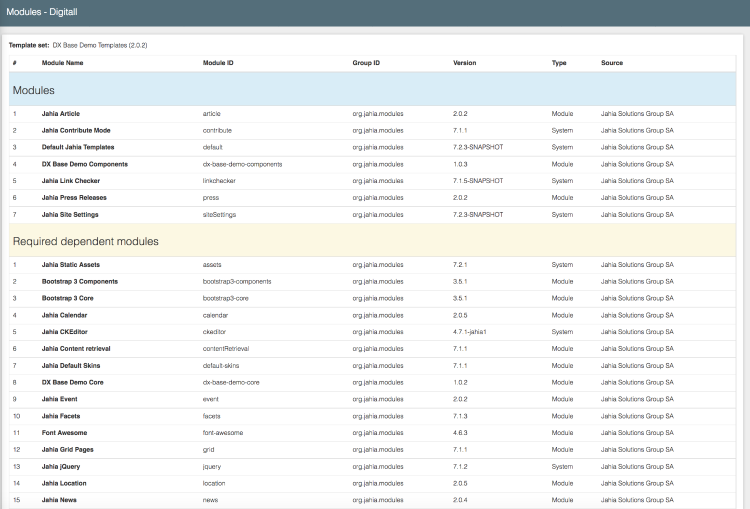Select the Jahia Location module name
The height and width of the screenshot is (509, 750).
point(64,483)
